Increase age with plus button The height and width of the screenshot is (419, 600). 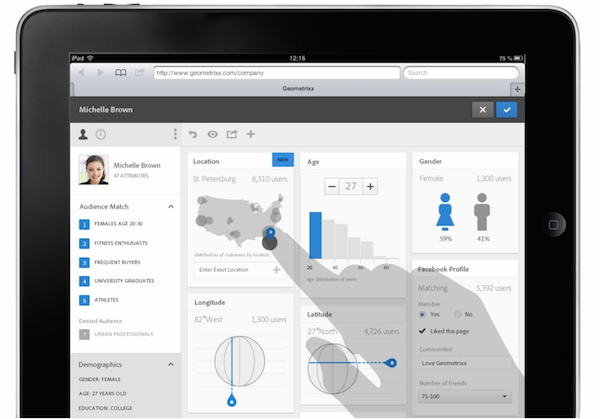click(x=370, y=187)
